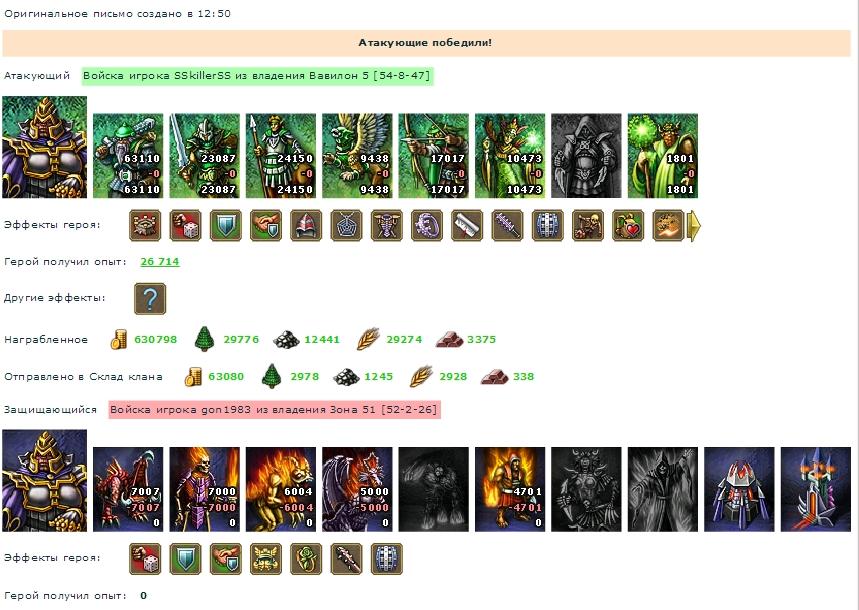Select the griffin unit with 9438 troops
Screen dimensions: 859x610
[357, 156]
